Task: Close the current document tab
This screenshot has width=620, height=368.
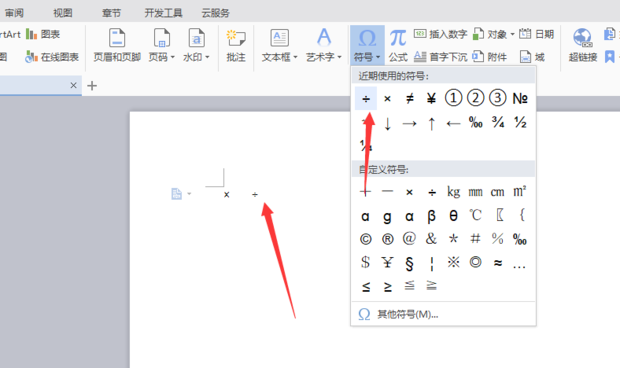Action: (x=73, y=85)
